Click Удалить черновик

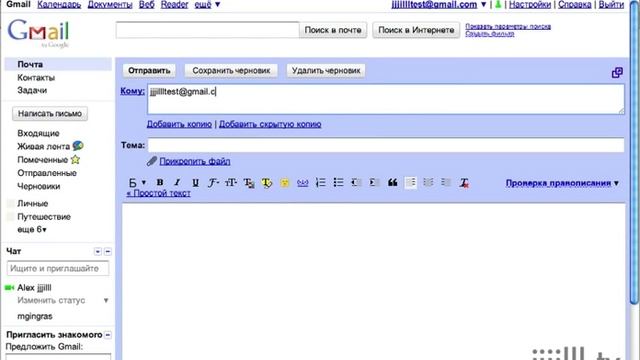coord(326,71)
